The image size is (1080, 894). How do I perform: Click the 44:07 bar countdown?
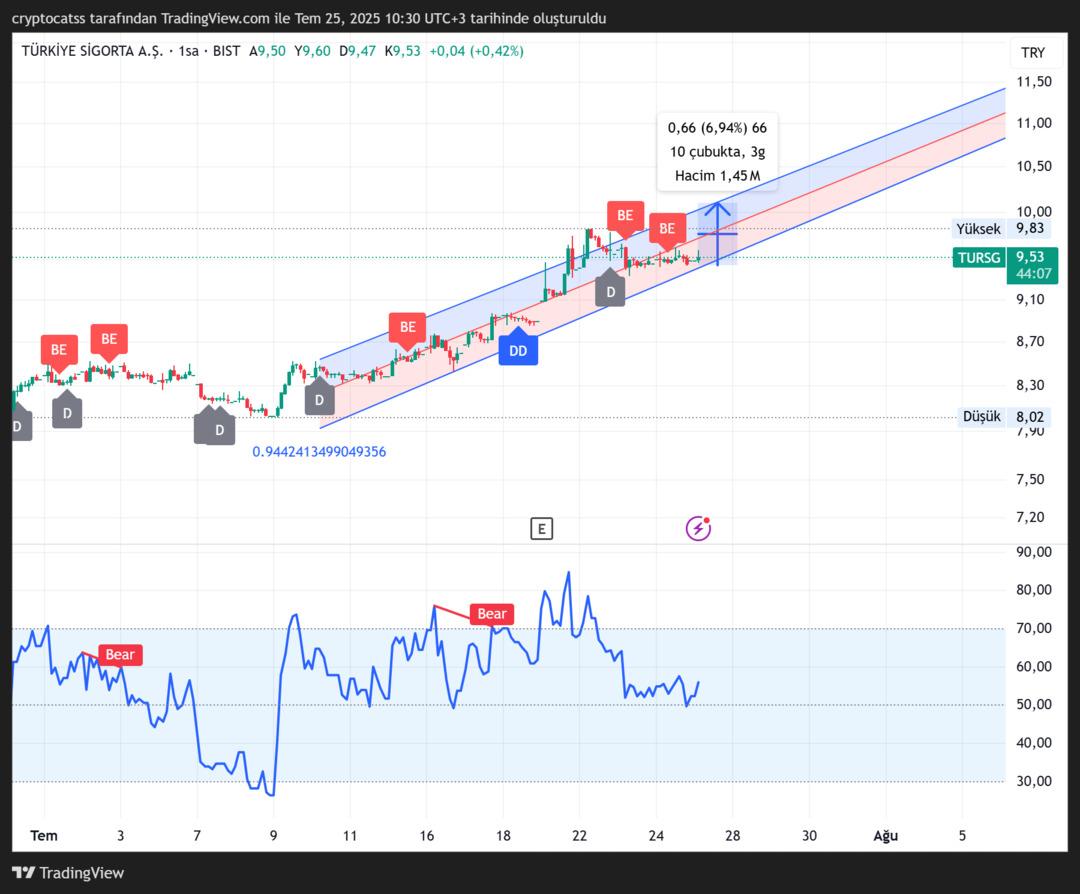coord(1033,273)
